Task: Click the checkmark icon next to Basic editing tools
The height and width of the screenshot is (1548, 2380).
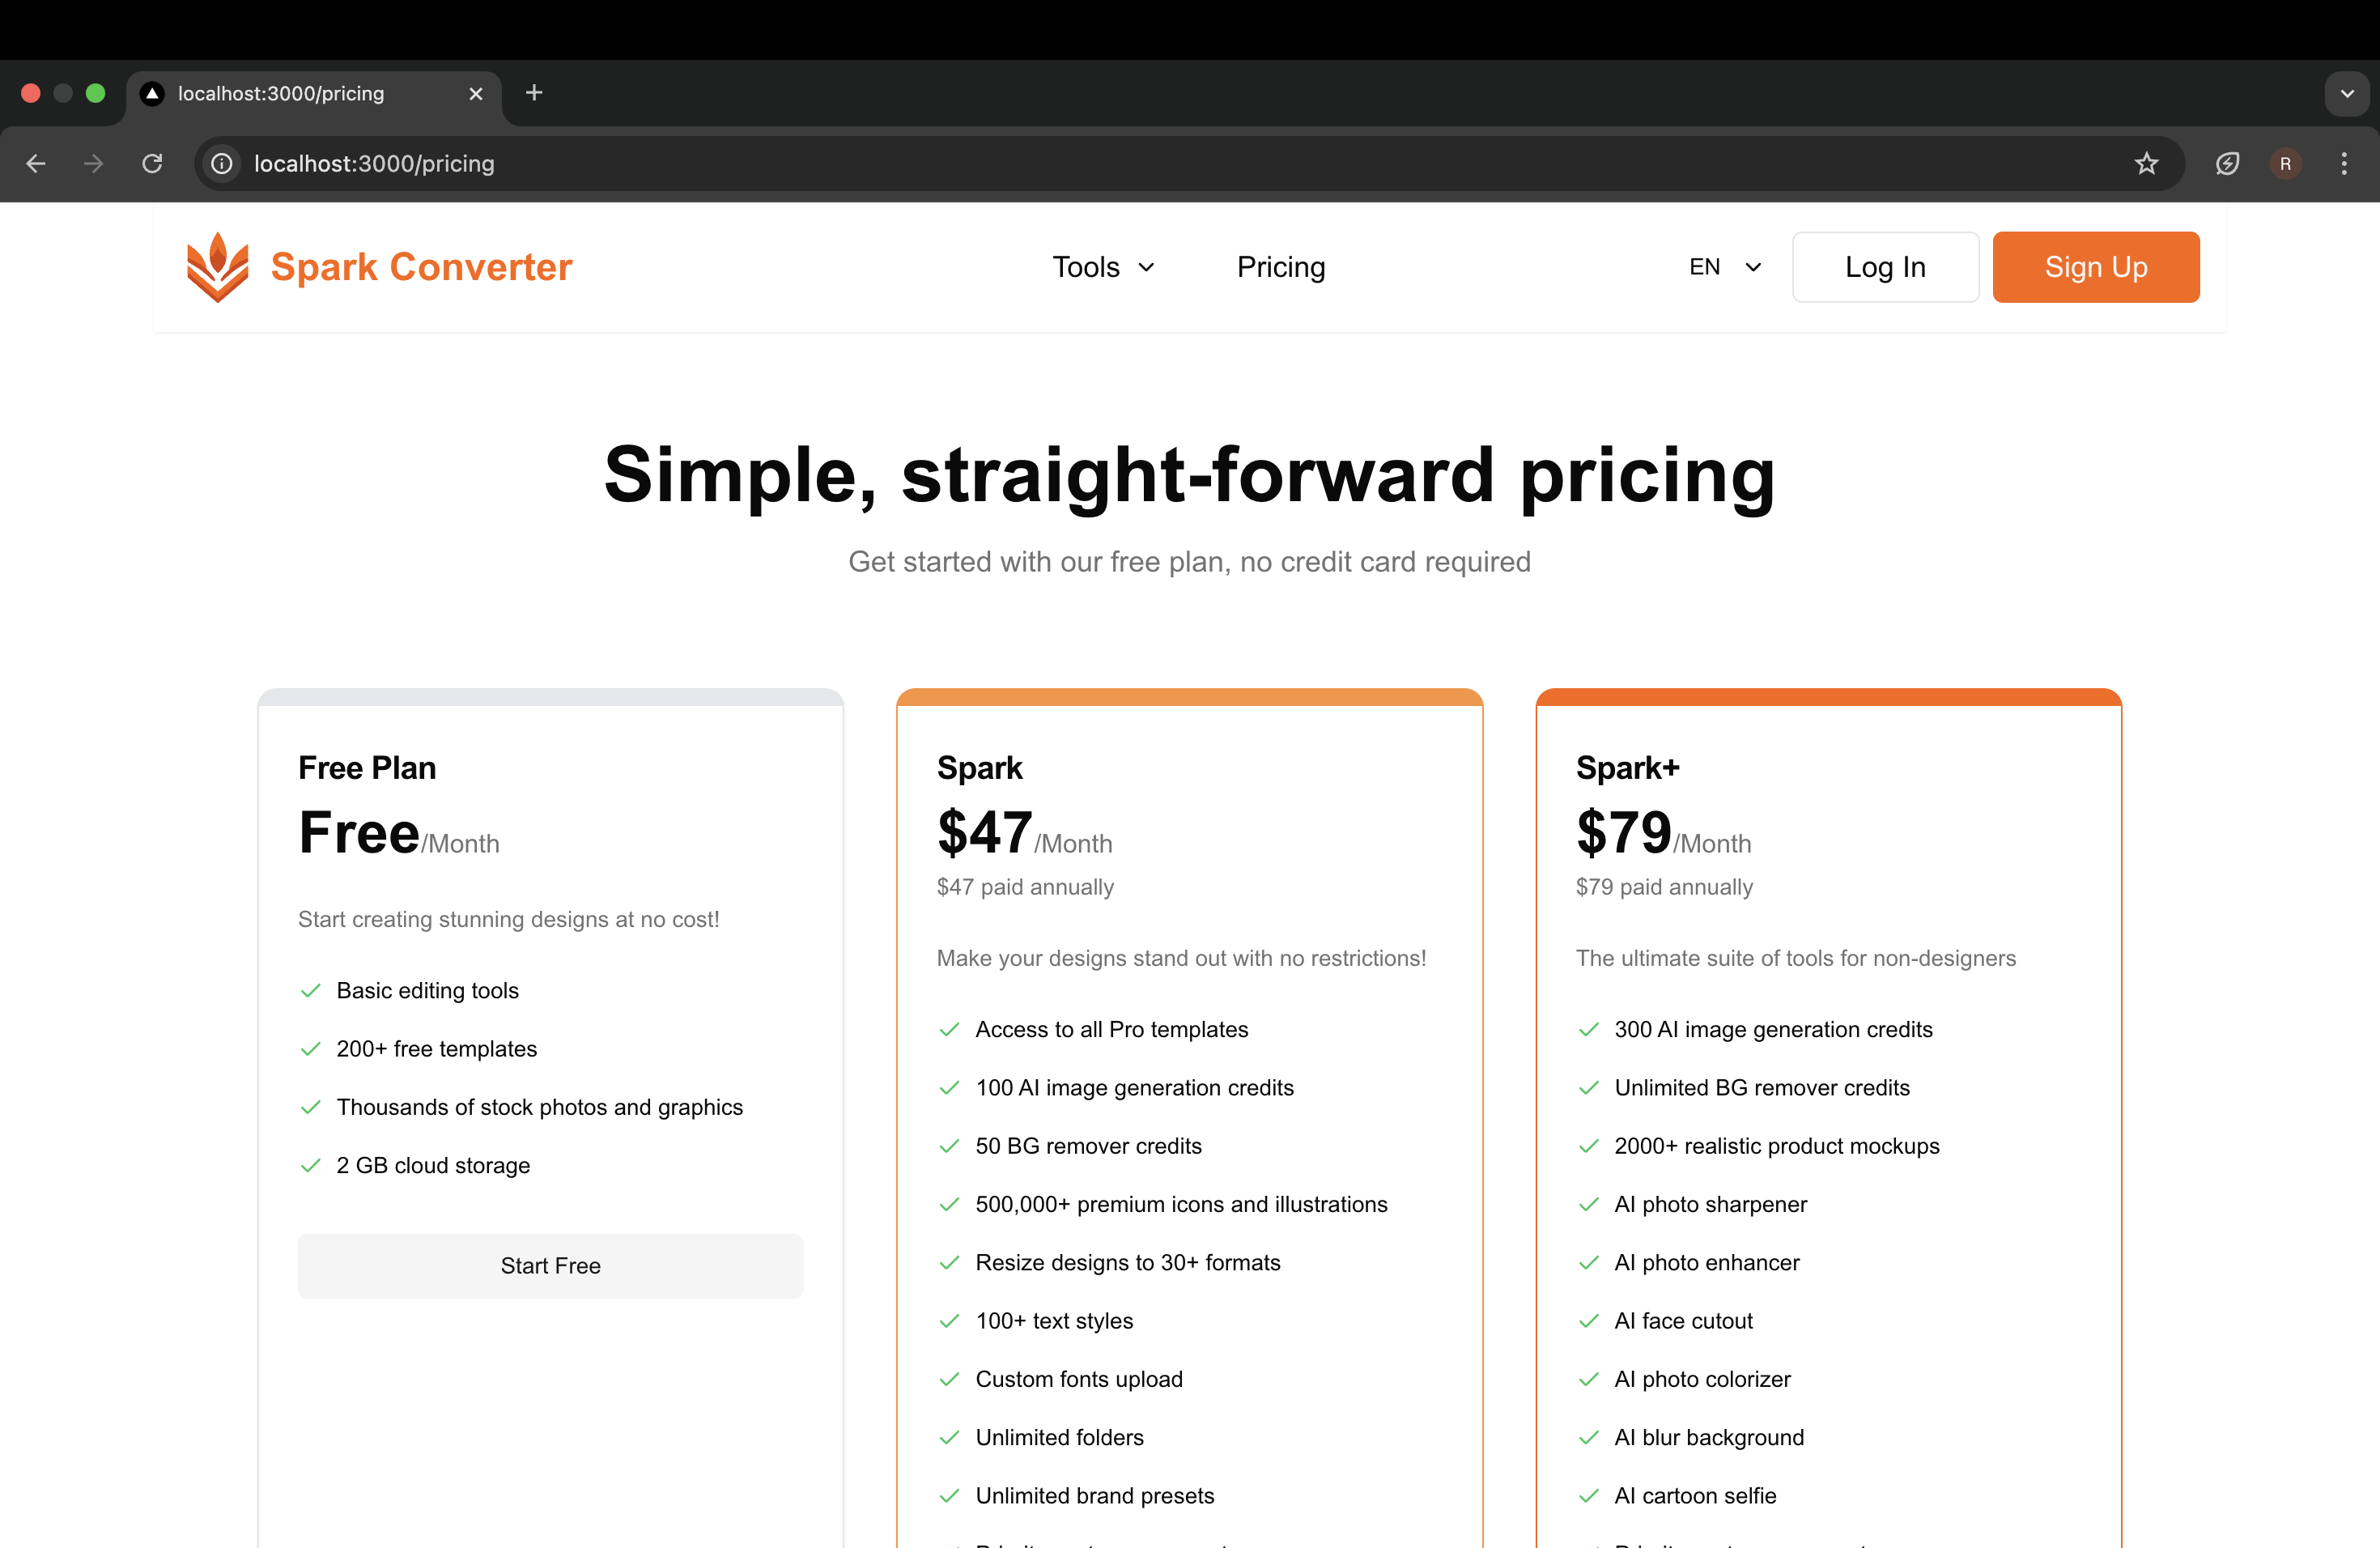Action: click(x=311, y=991)
